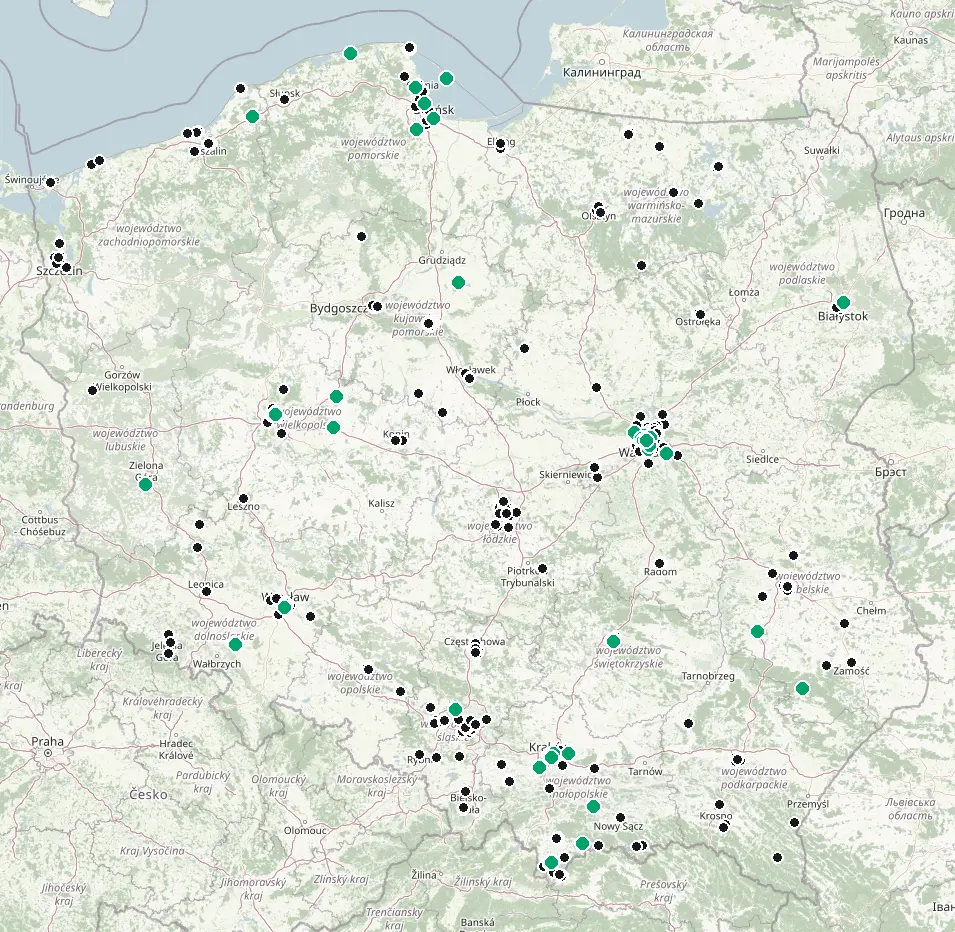Viewport: 955px width, 932px height.
Task: Select the Łomża city label
Action: (744, 292)
